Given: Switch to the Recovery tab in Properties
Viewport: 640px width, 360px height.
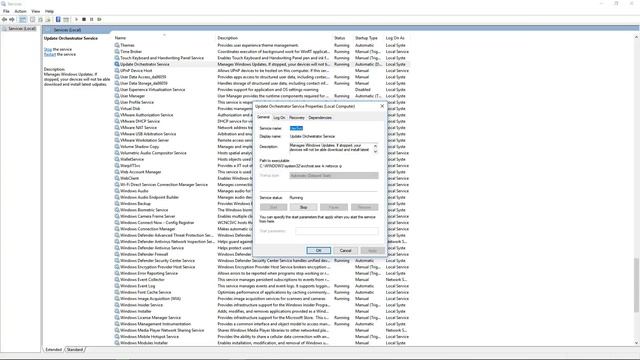Looking at the screenshot, I should (297, 118).
